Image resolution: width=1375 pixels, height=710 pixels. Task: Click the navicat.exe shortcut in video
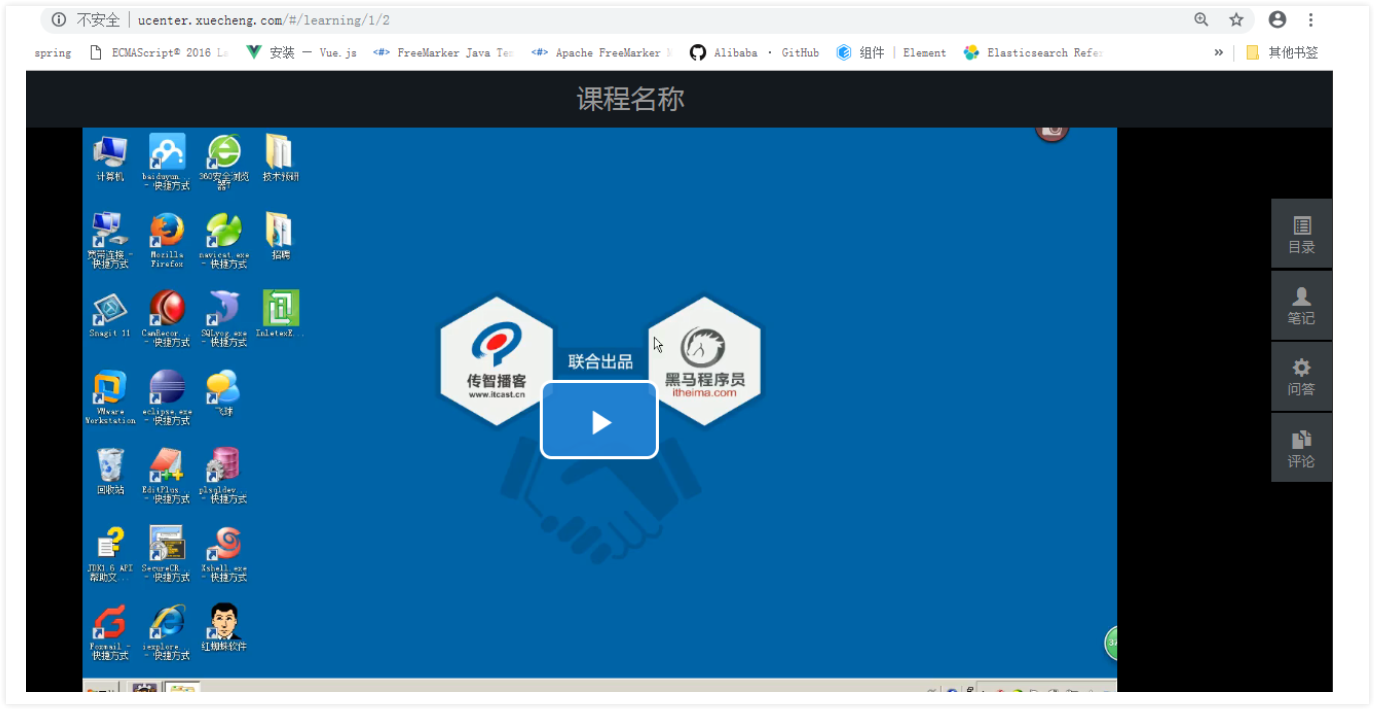[223, 240]
